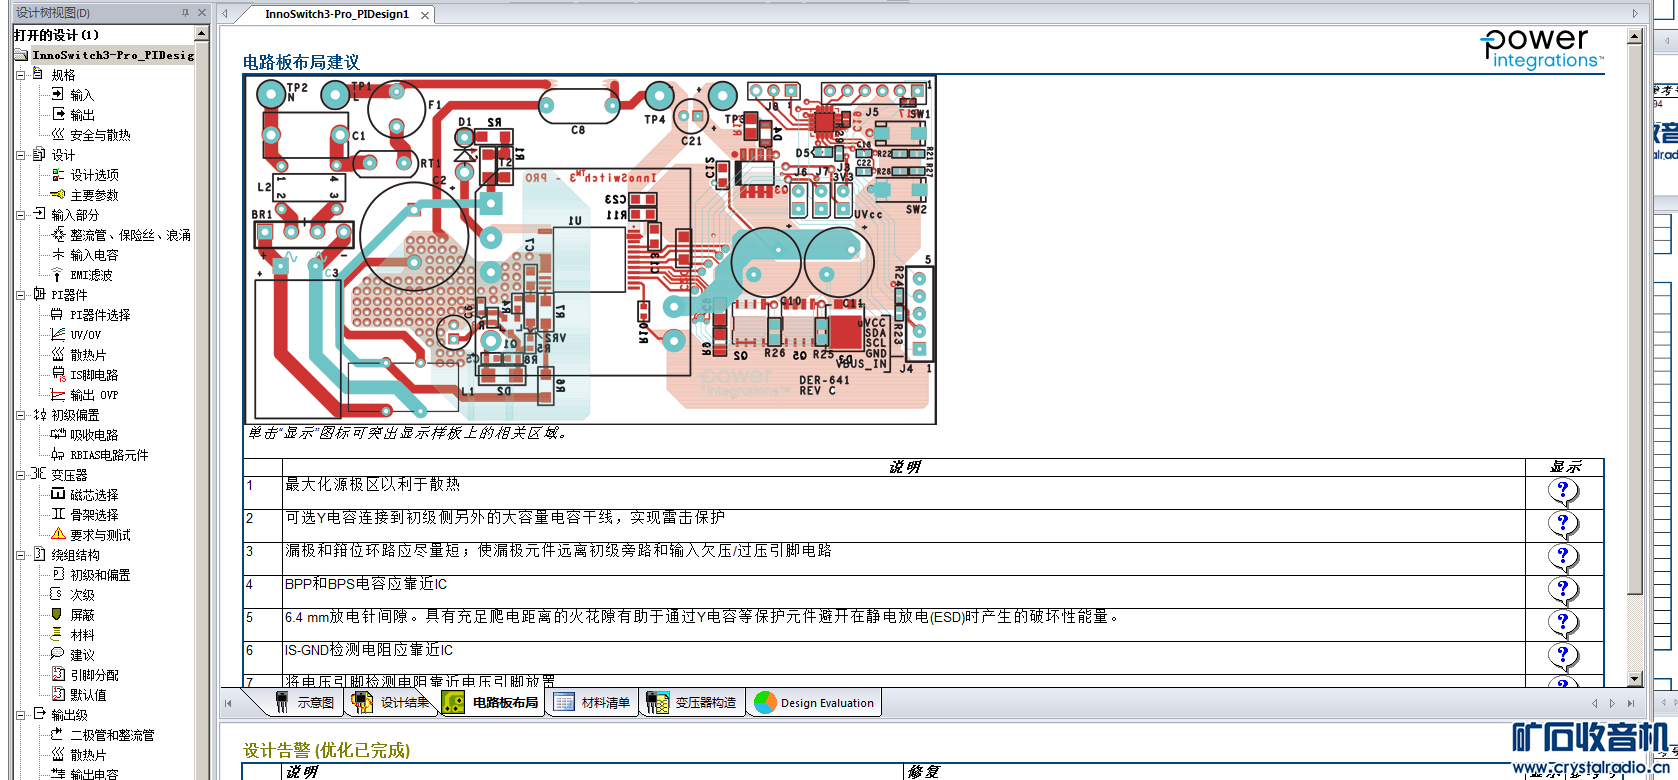Click the left document-tab scroll arrow at top
This screenshot has height=780, width=1678.
tap(225, 14)
